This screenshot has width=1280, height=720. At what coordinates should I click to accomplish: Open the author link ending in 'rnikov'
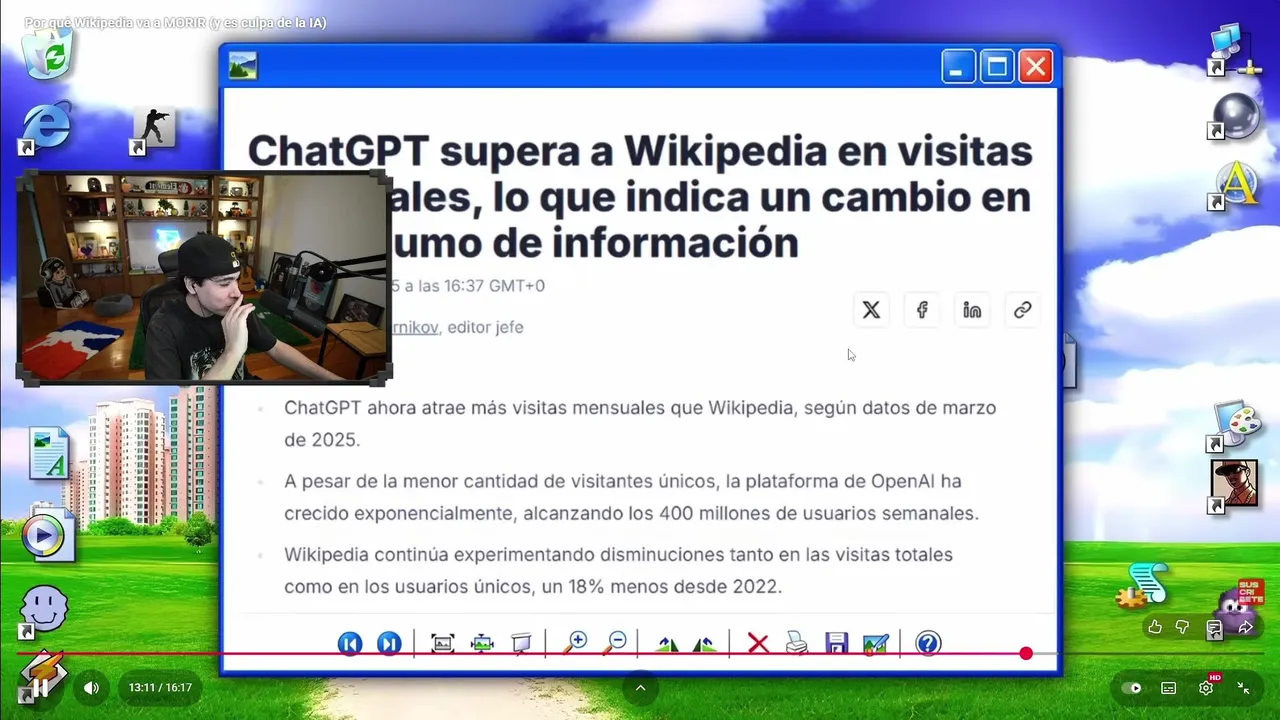[415, 327]
